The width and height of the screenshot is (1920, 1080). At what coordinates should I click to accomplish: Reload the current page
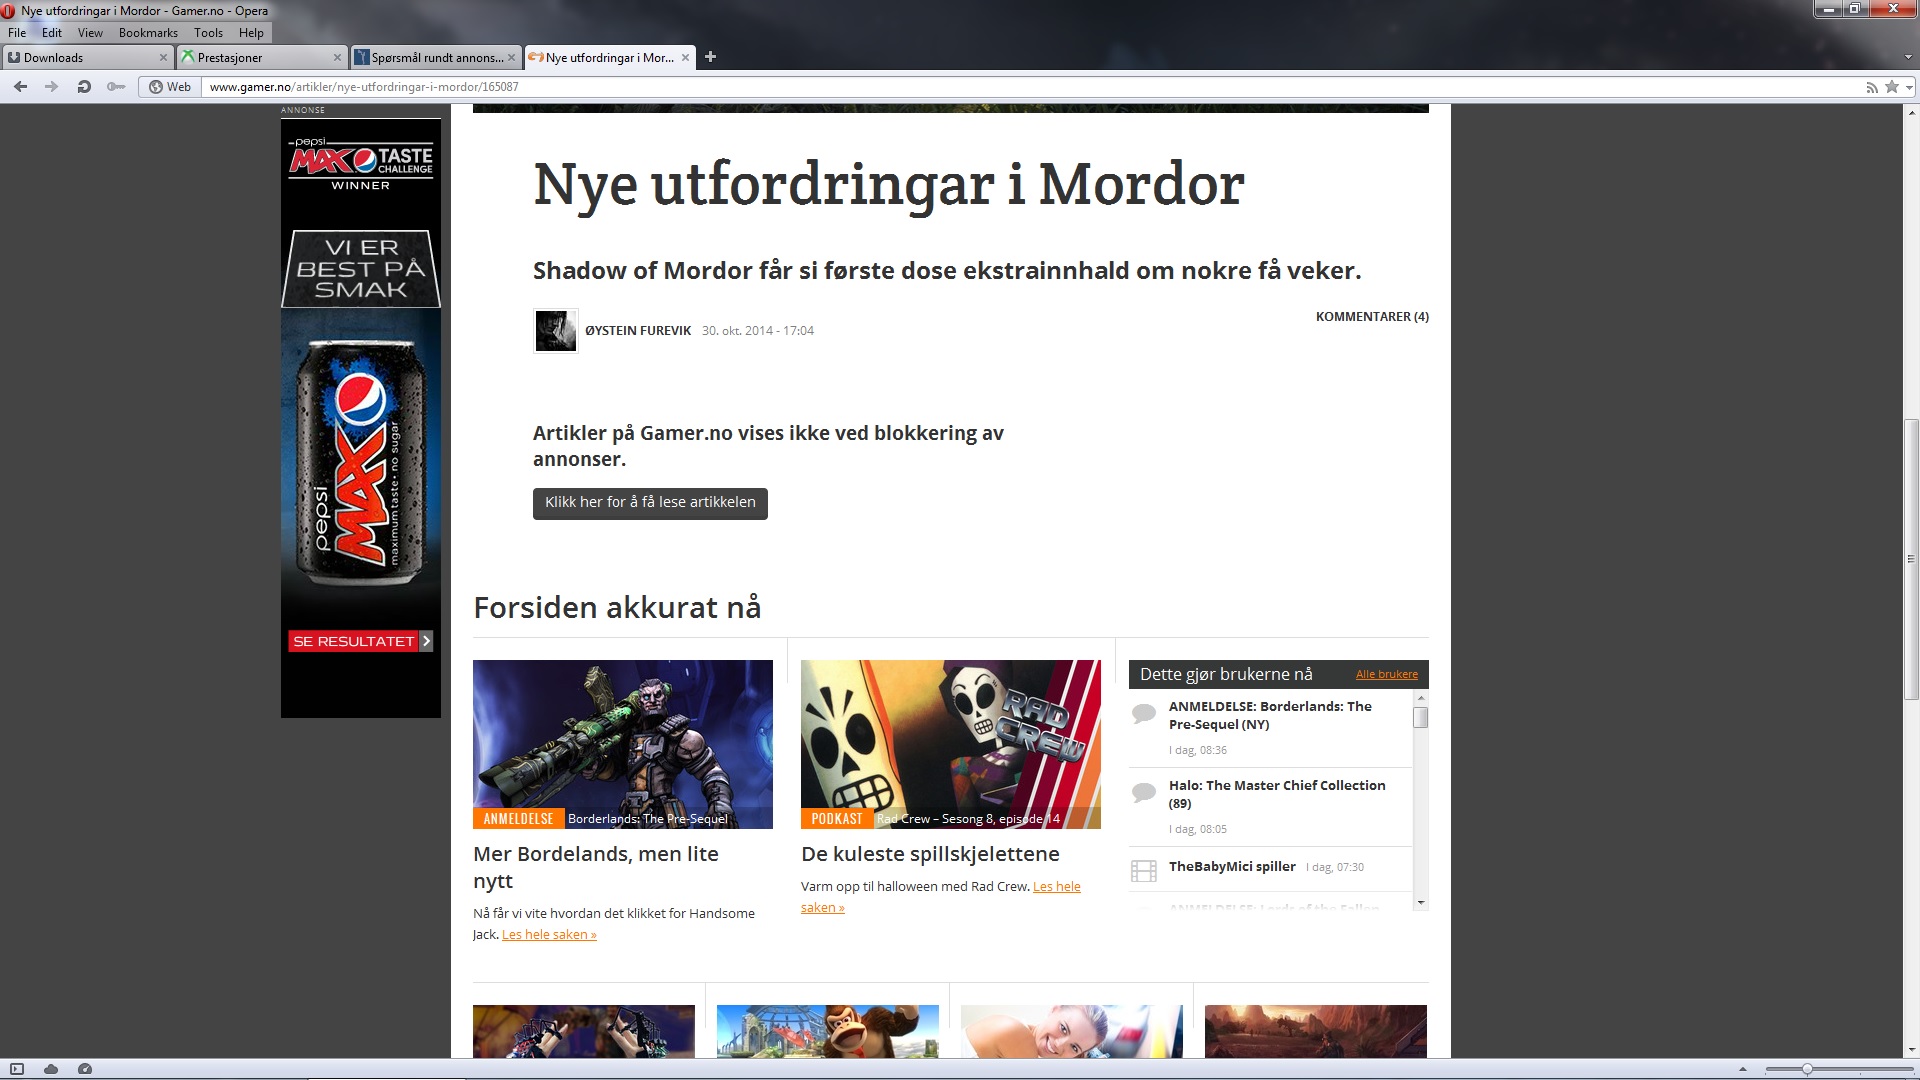(84, 87)
